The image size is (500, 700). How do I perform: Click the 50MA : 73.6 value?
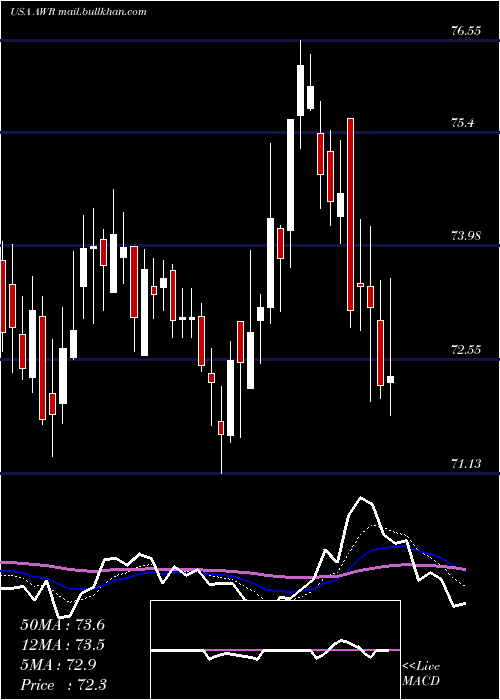point(62,625)
